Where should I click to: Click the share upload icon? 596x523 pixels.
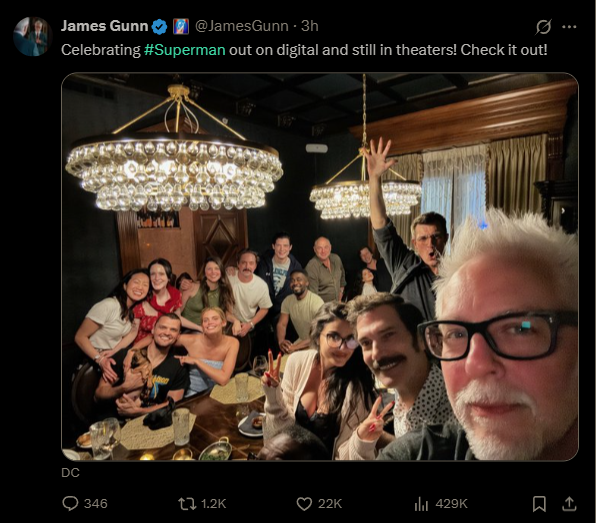pyautogui.click(x=569, y=504)
